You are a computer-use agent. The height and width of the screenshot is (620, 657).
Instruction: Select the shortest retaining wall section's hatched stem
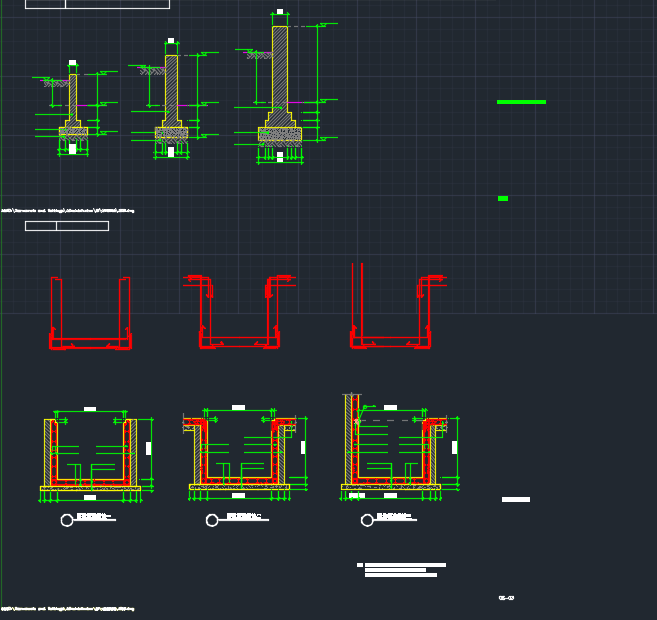[73, 98]
